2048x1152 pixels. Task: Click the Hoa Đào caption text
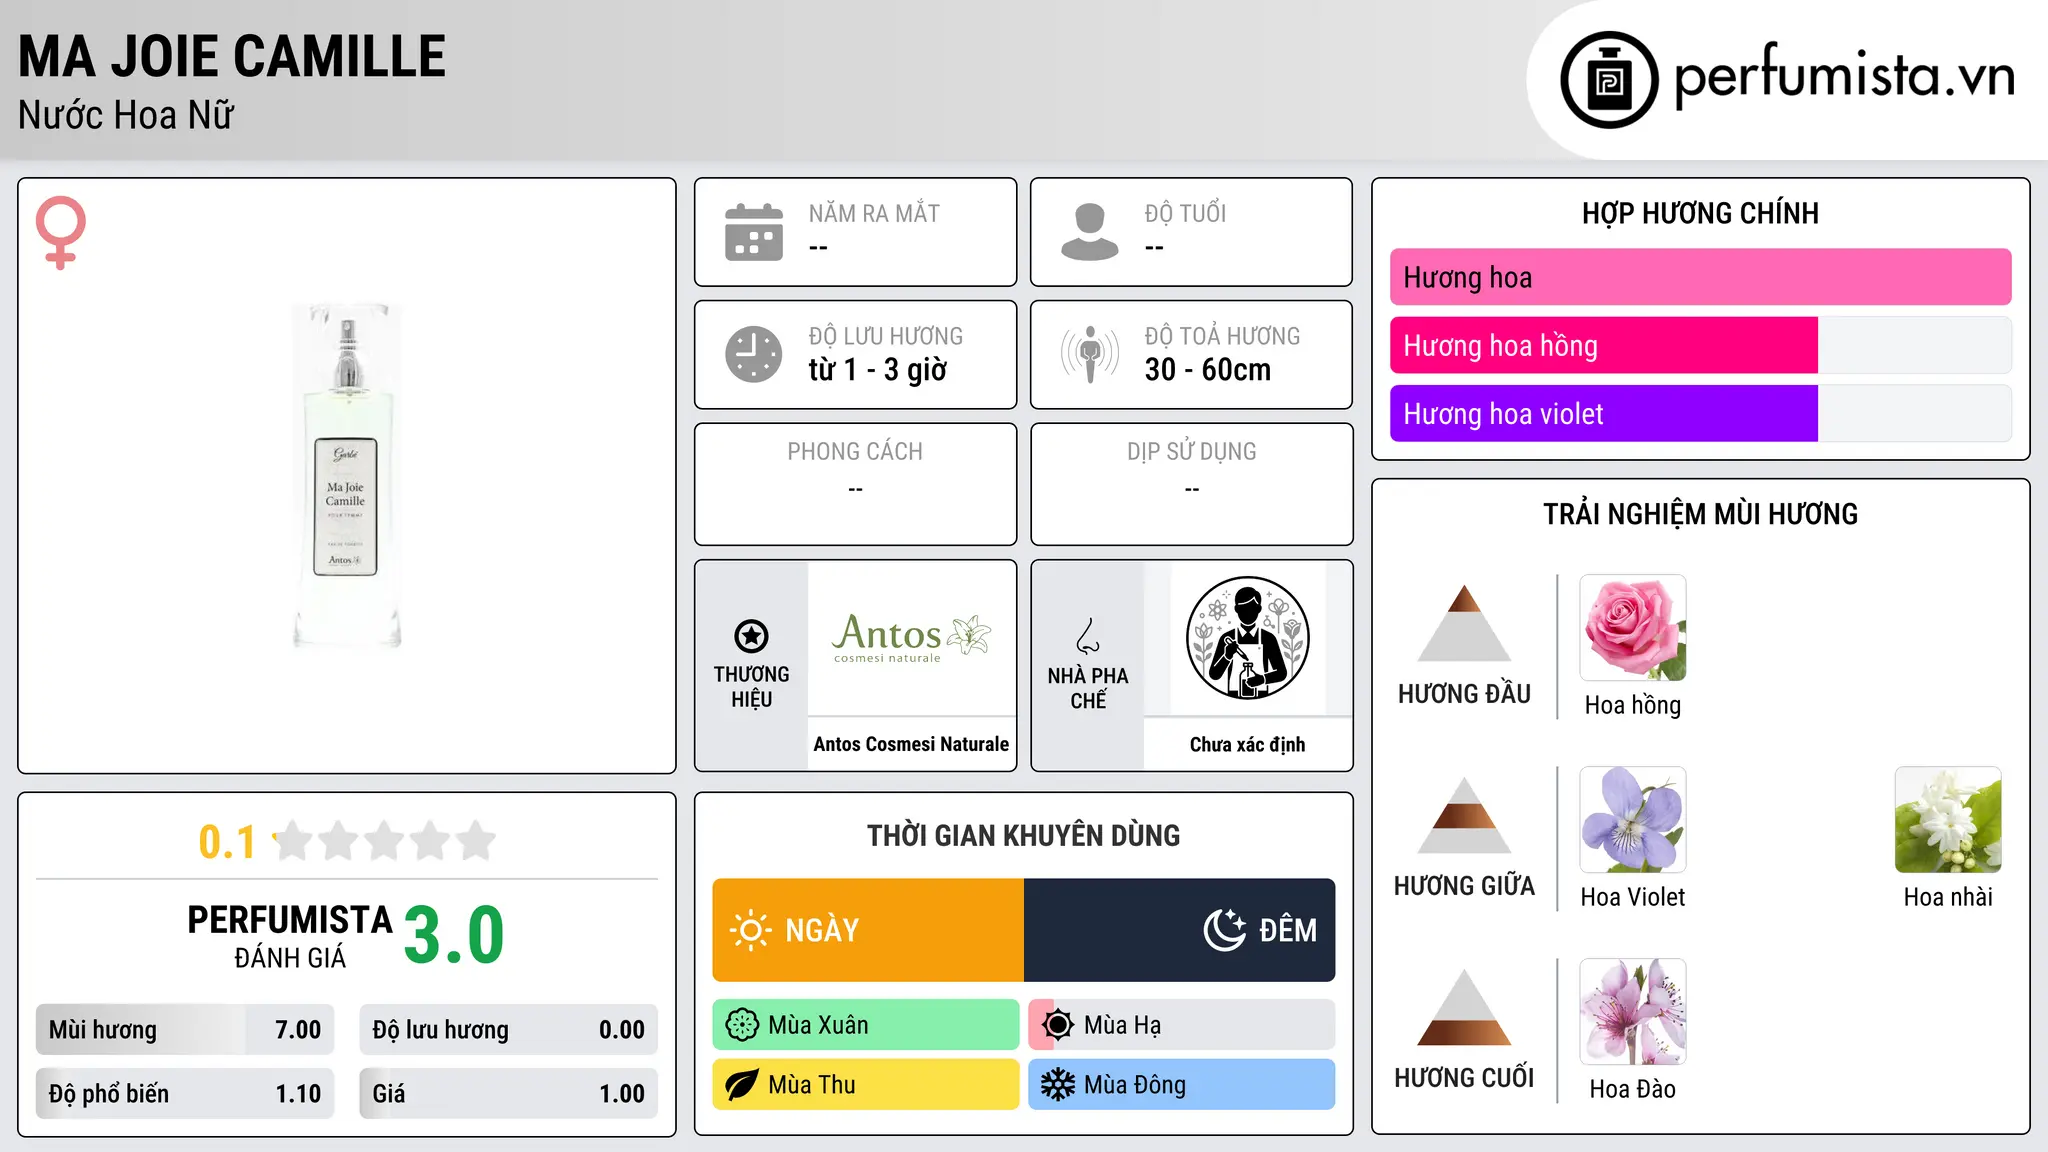click(1633, 1089)
